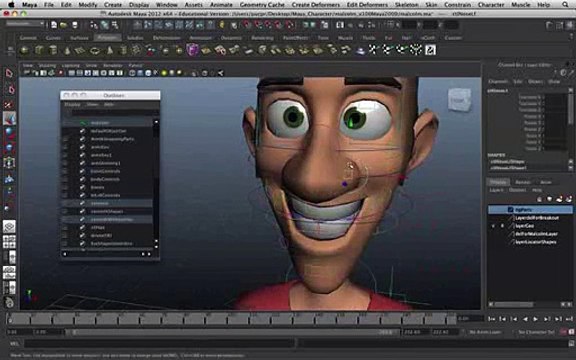Choose the Universal Manipulator tool
The image size is (576, 360).
(9, 163)
